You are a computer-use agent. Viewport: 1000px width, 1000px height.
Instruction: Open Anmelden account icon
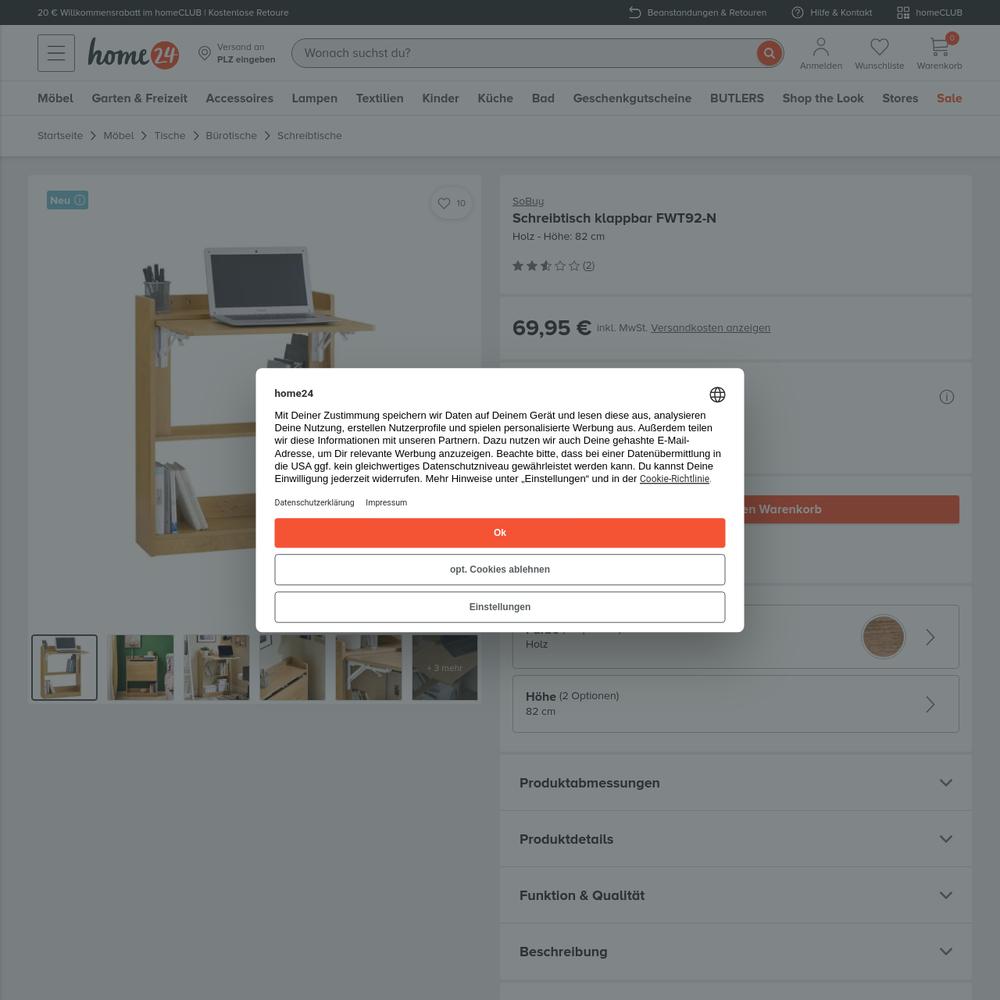(821, 53)
